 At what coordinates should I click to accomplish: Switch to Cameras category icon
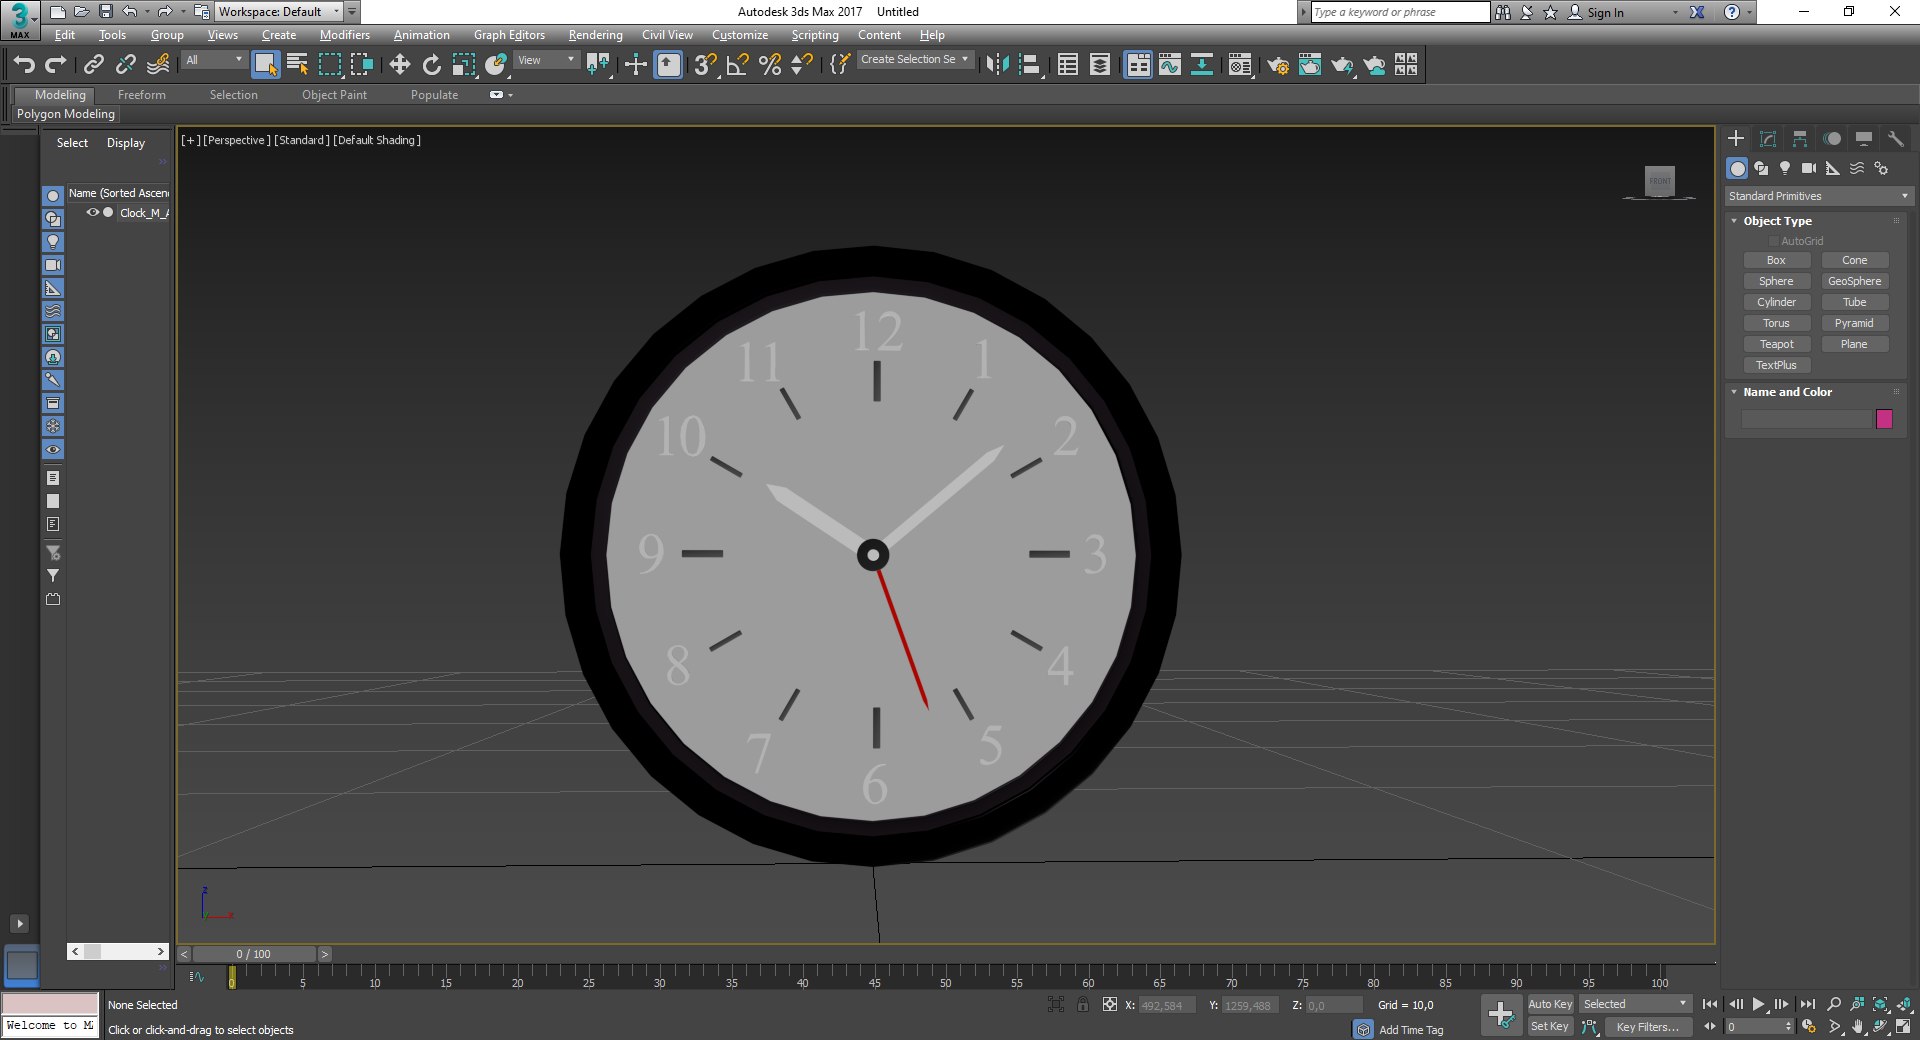coord(1809,168)
